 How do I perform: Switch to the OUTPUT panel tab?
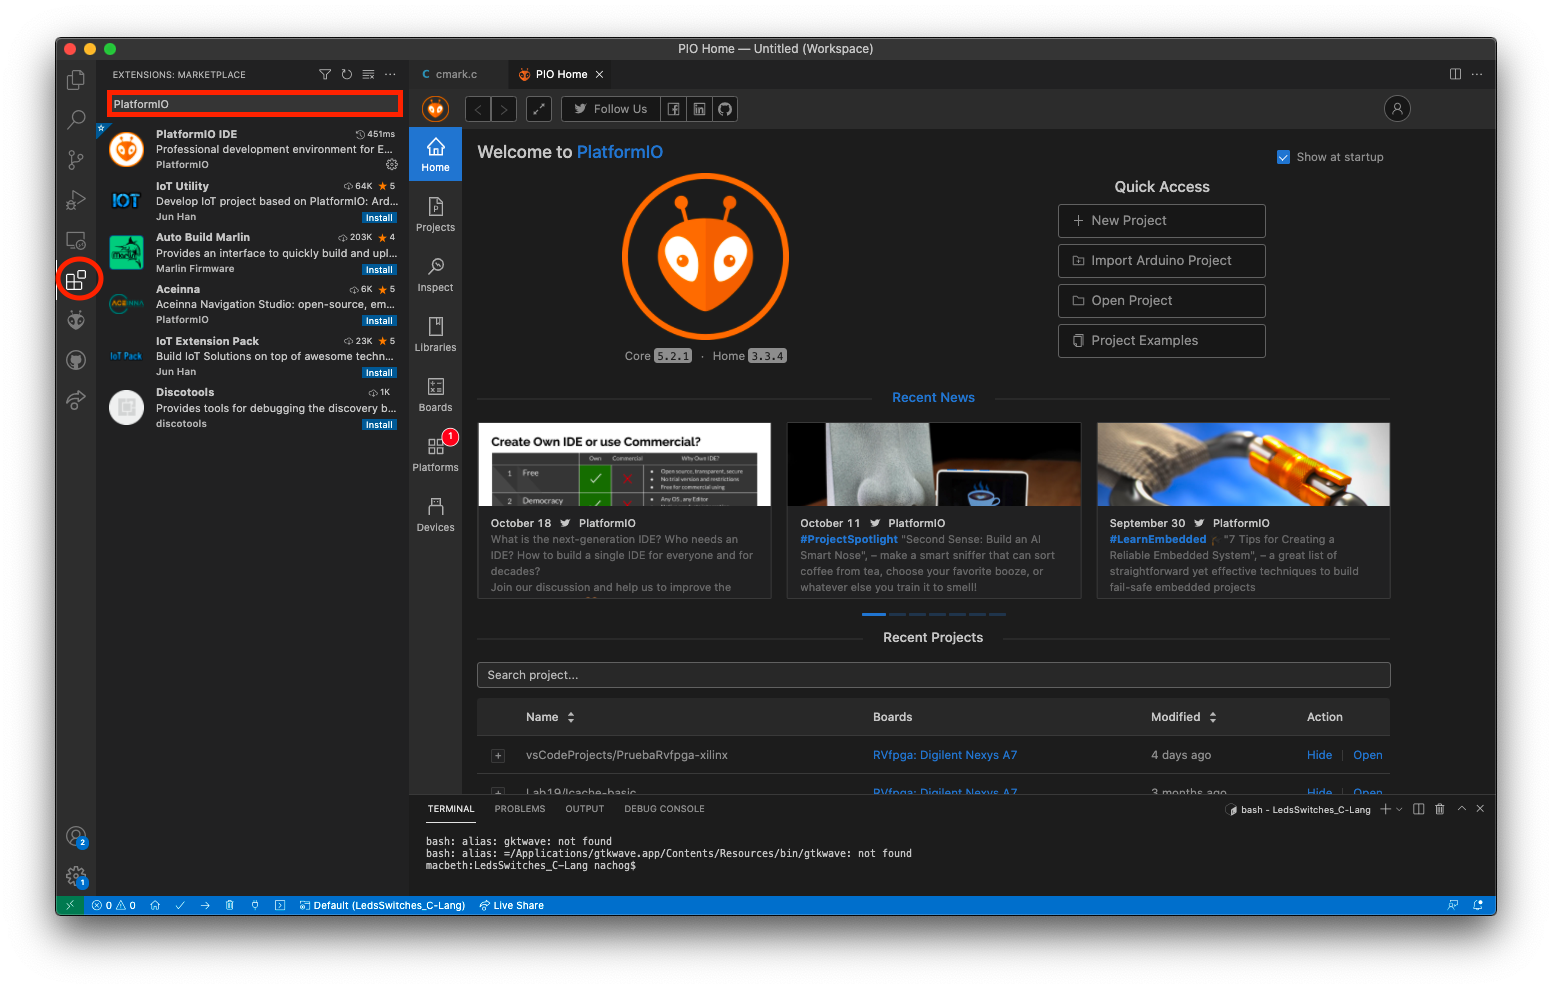click(x=585, y=809)
